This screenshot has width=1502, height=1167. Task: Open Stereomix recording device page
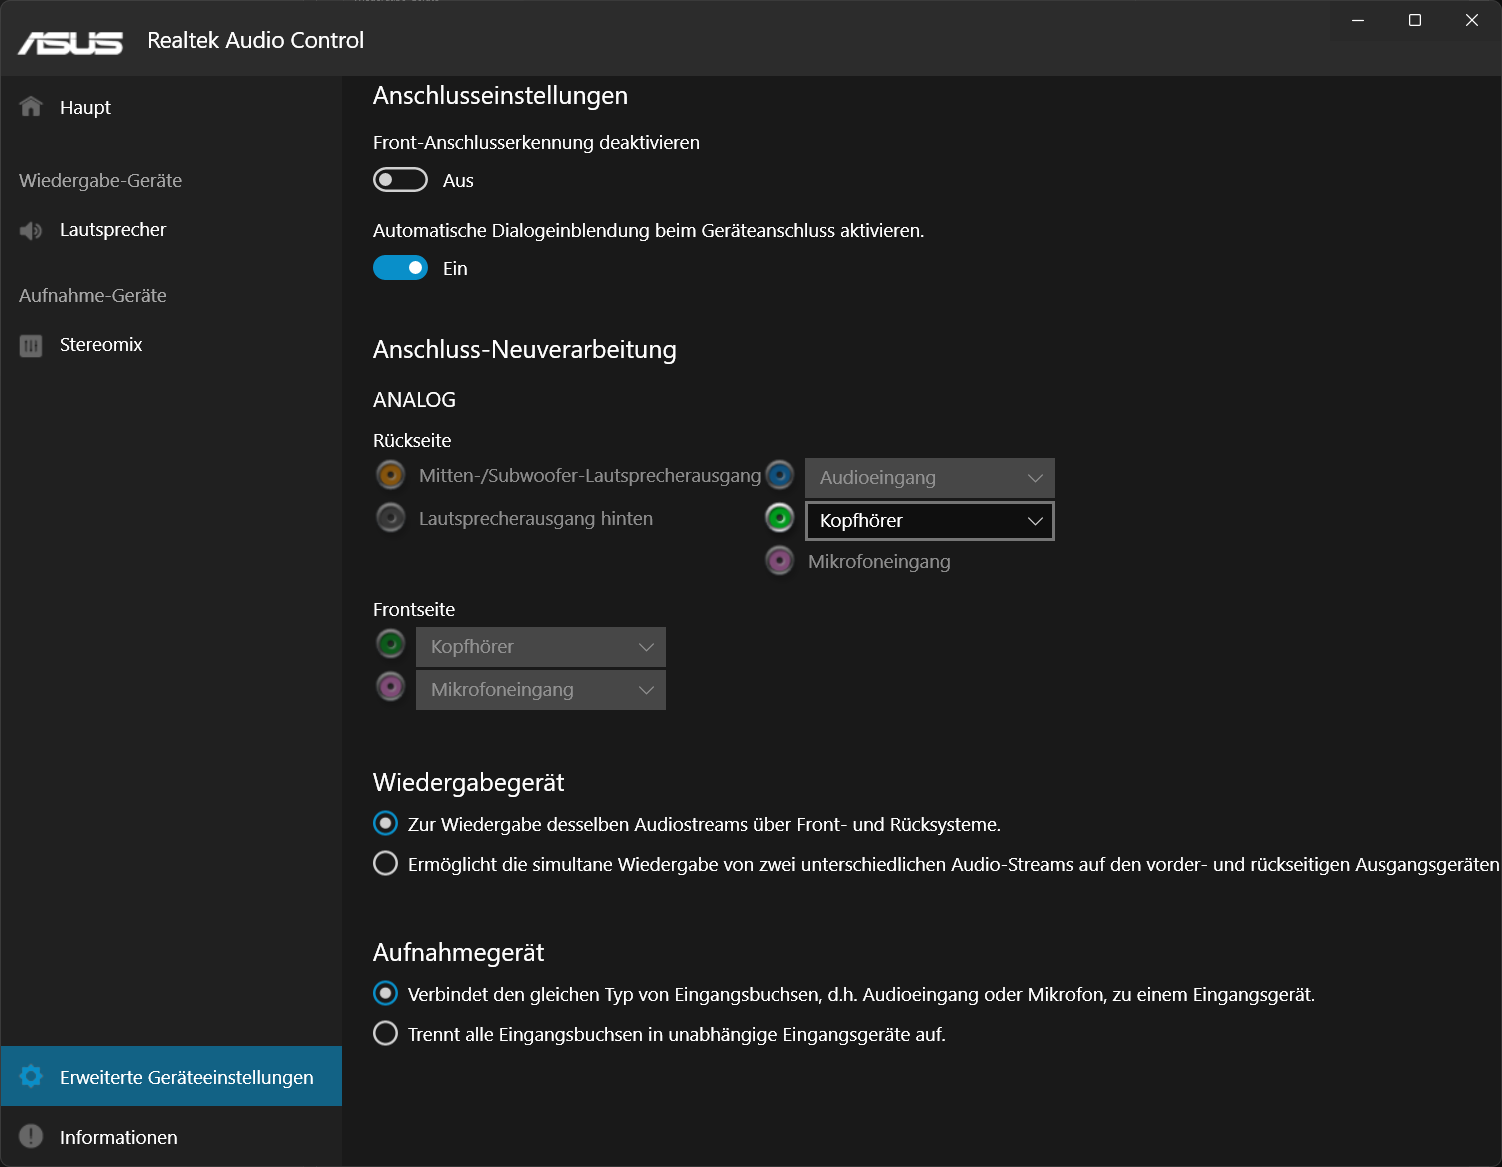pyautogui.click(x=100, y=345)
